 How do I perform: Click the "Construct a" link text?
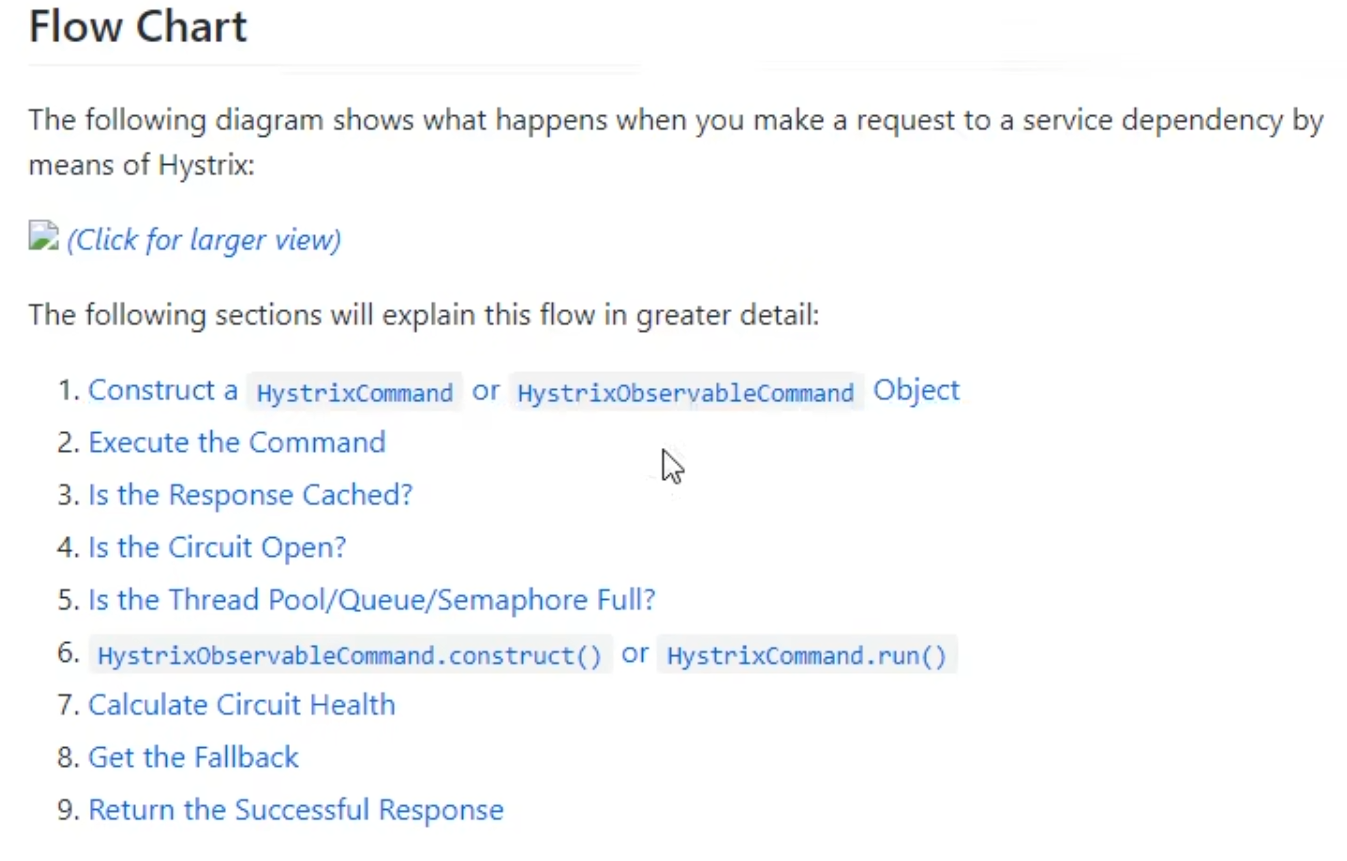point(163,390)
